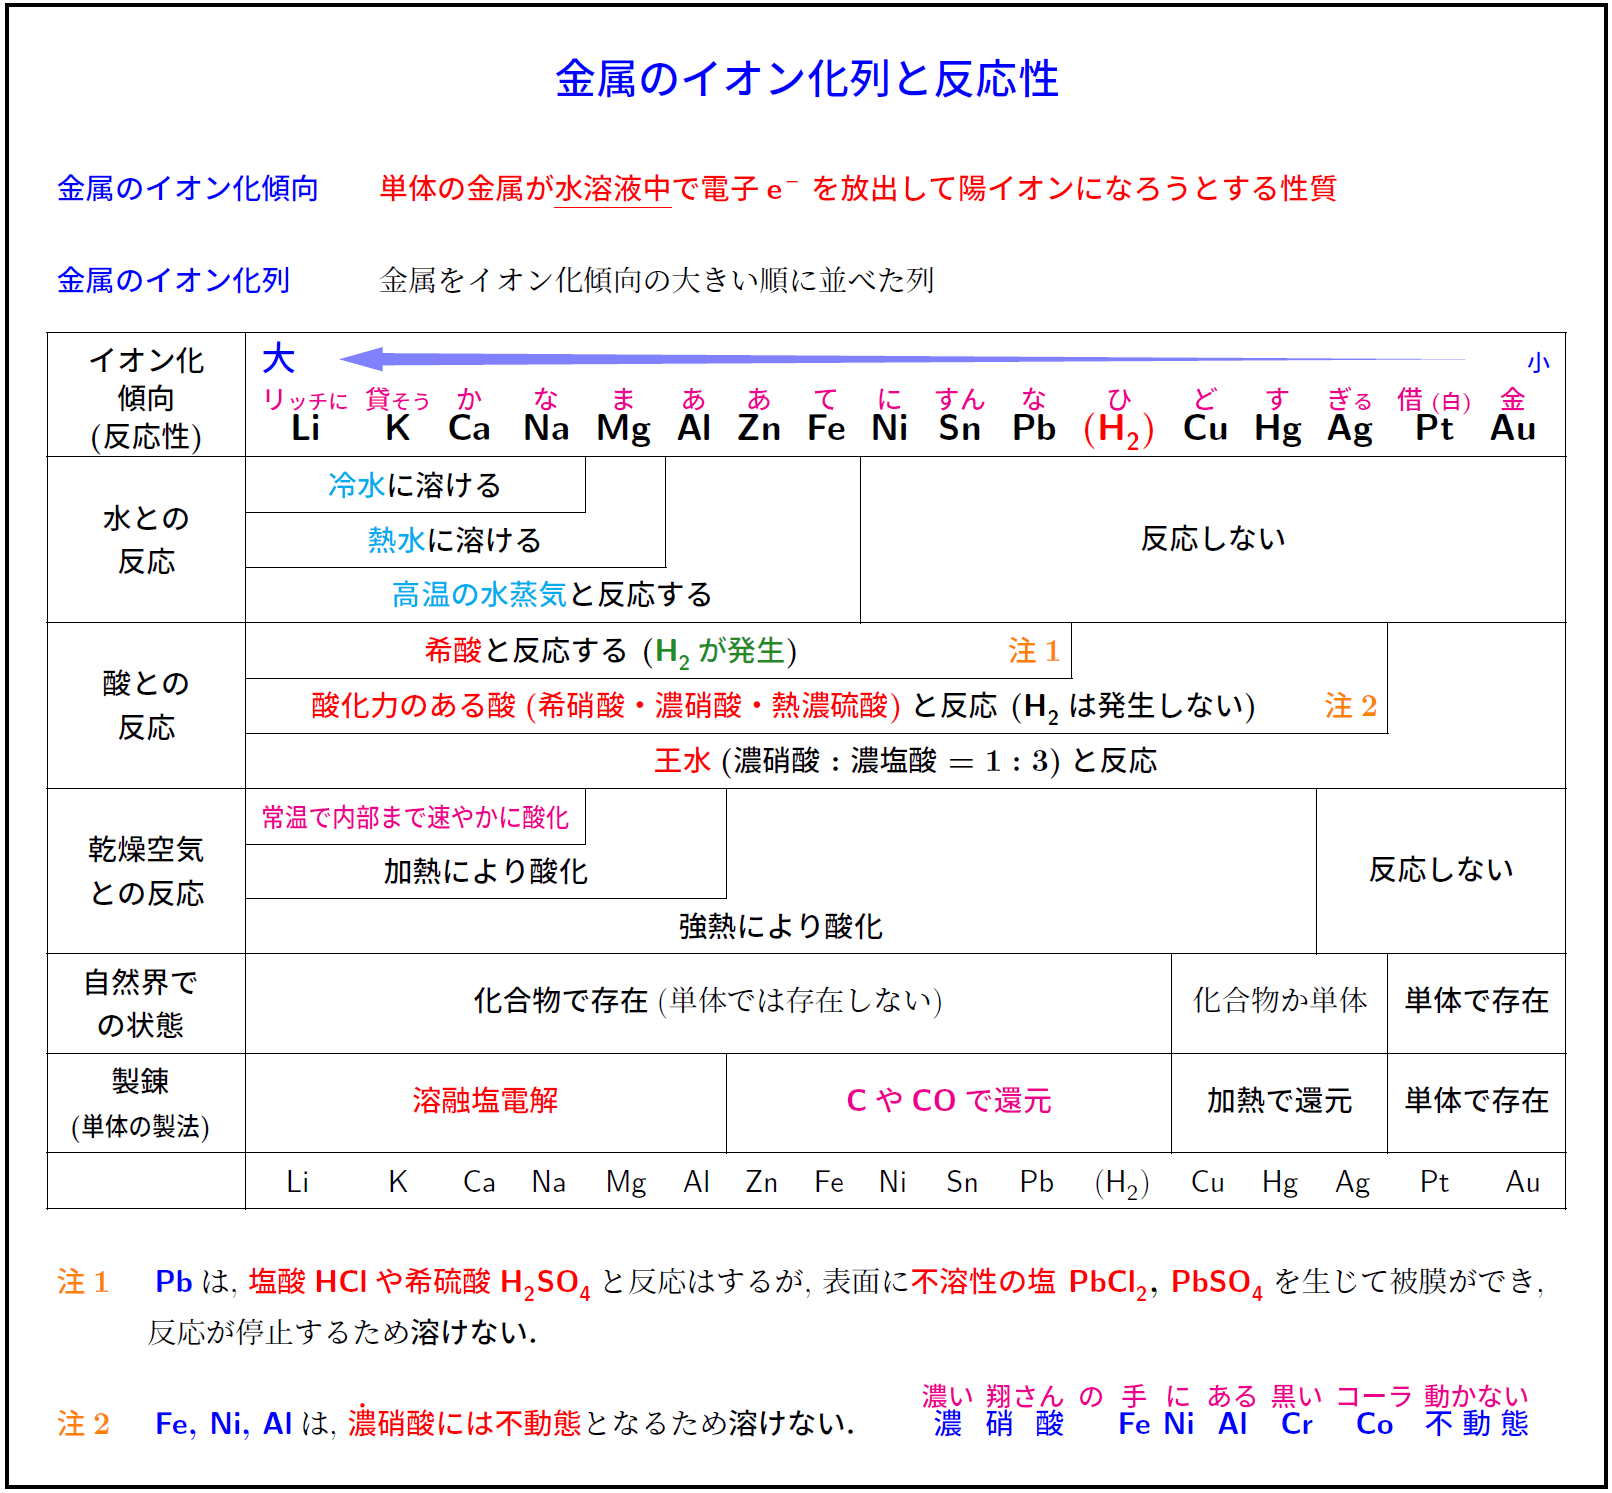Click 反応しない in the water reaction row
Screen dimensions: 1612x1493
click(x=1213, y=539)
